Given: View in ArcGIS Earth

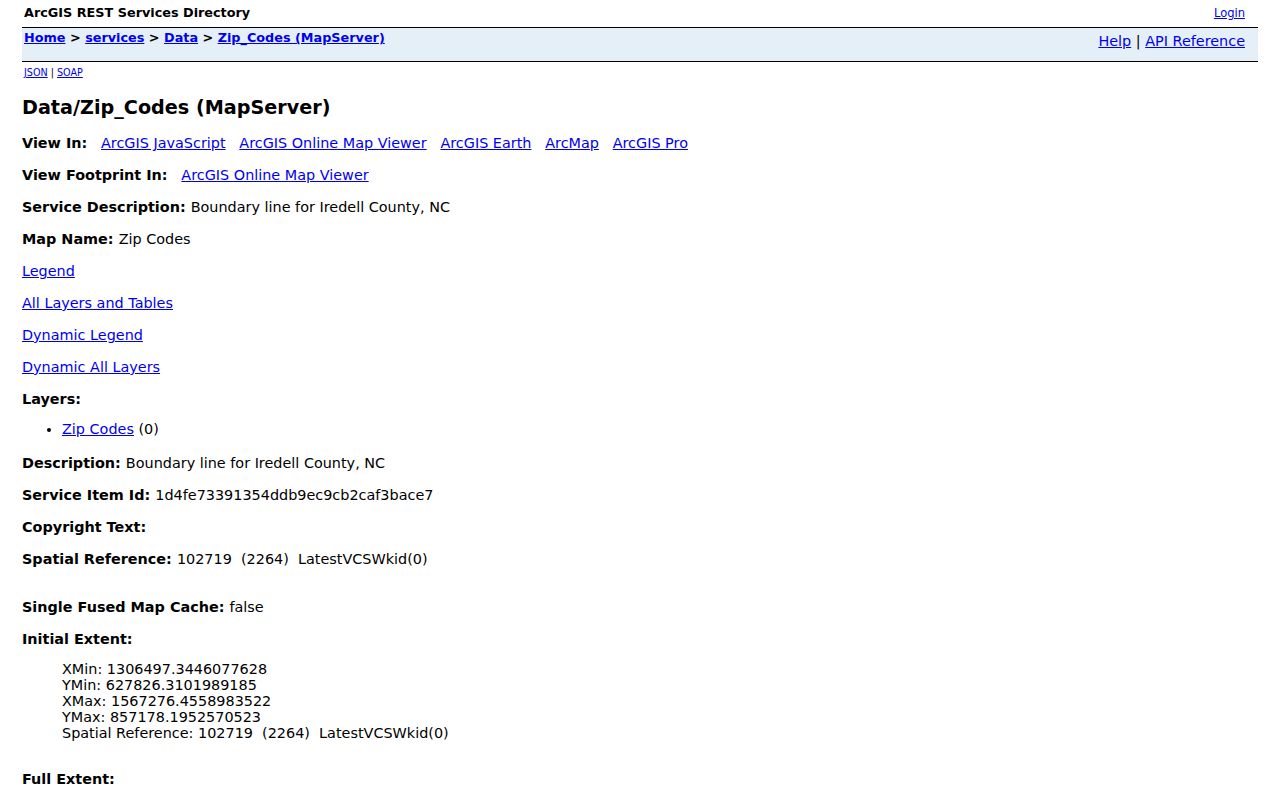Looking at the screenshot, I should pyautogui.click(x=486, y=143).
